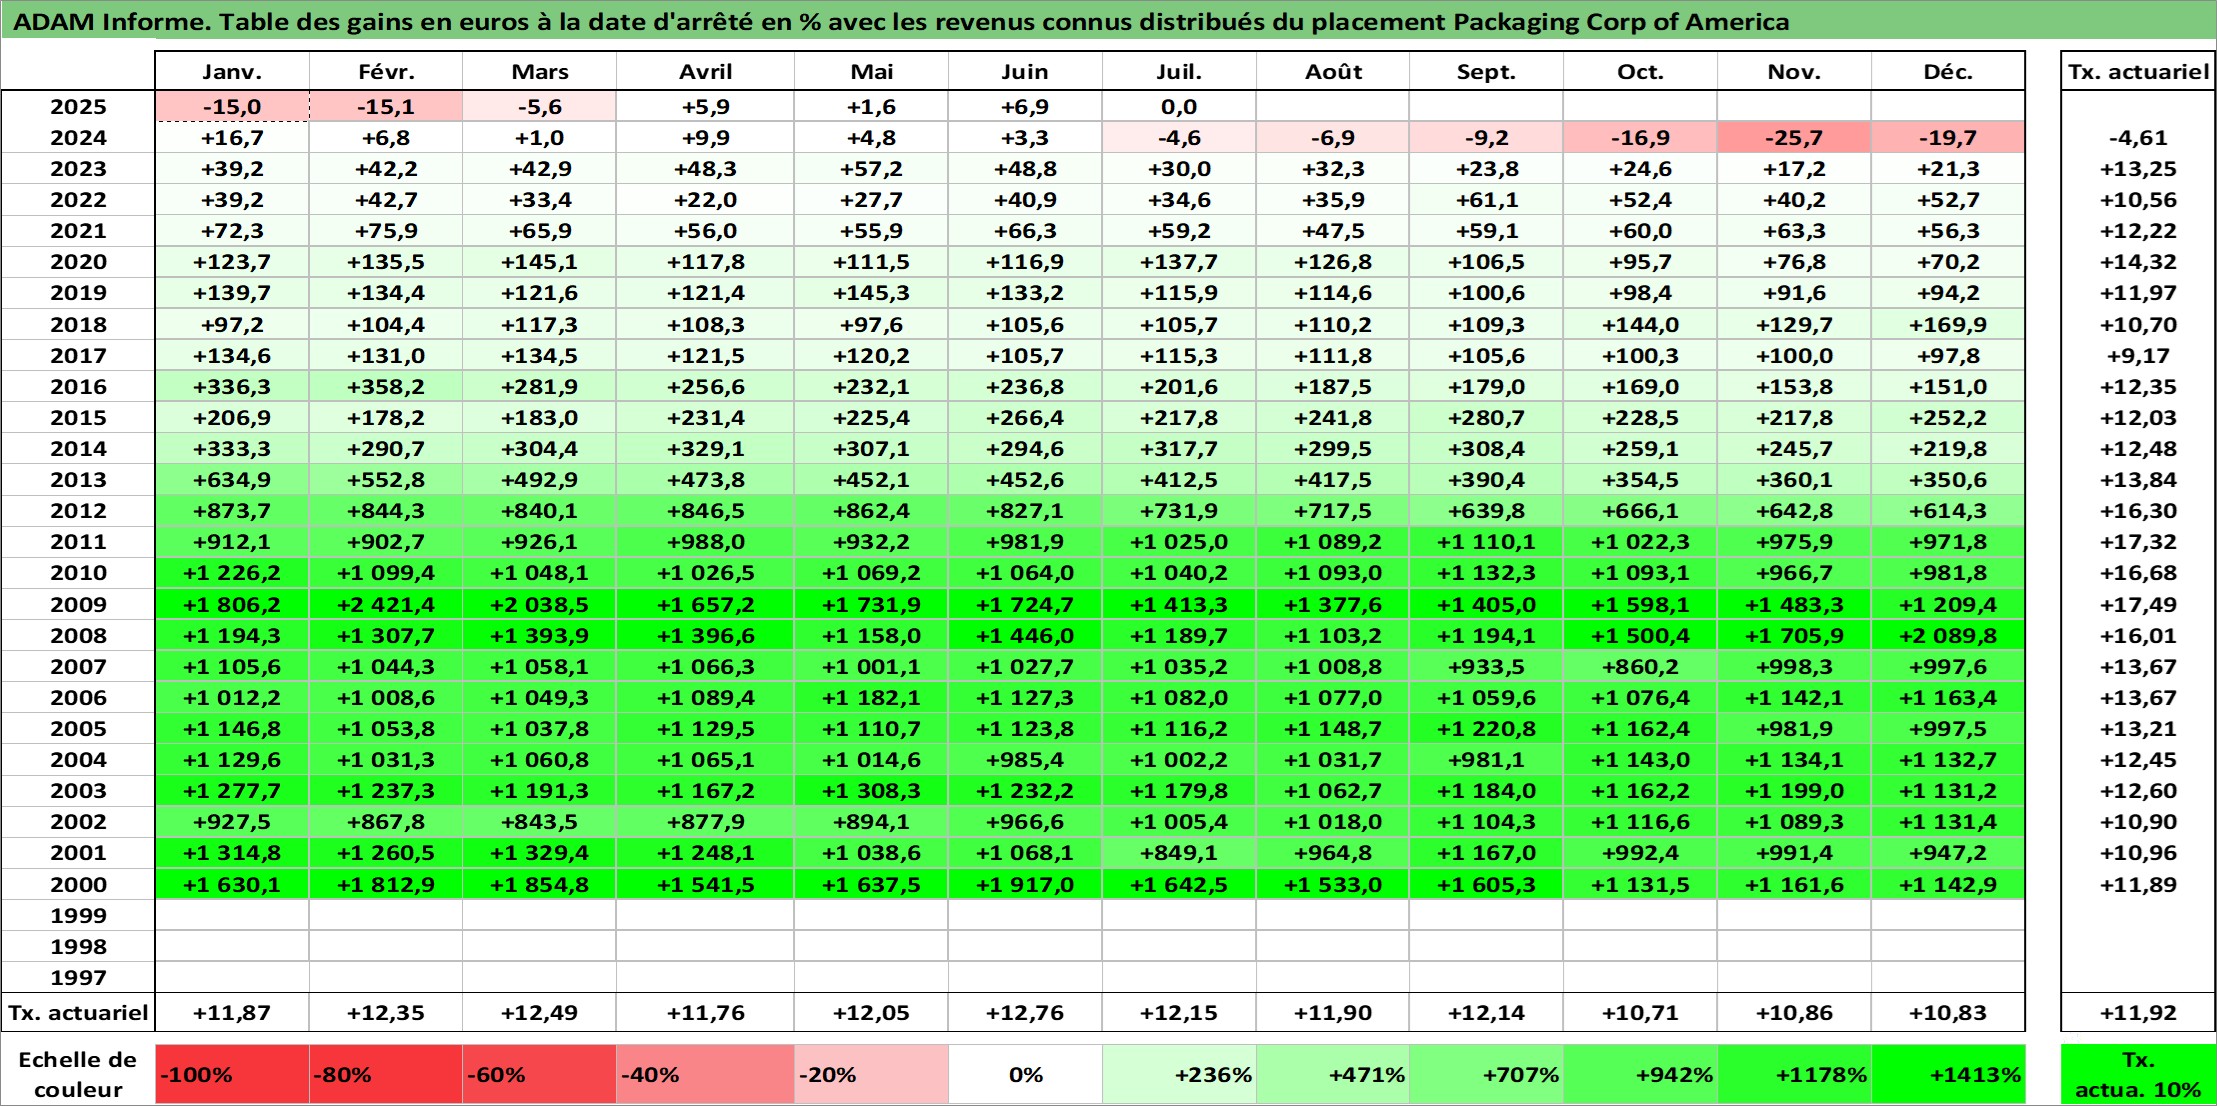Click the empty January 1999 cell
The image size is (2217, 1106).
click(x=232, y=916)
